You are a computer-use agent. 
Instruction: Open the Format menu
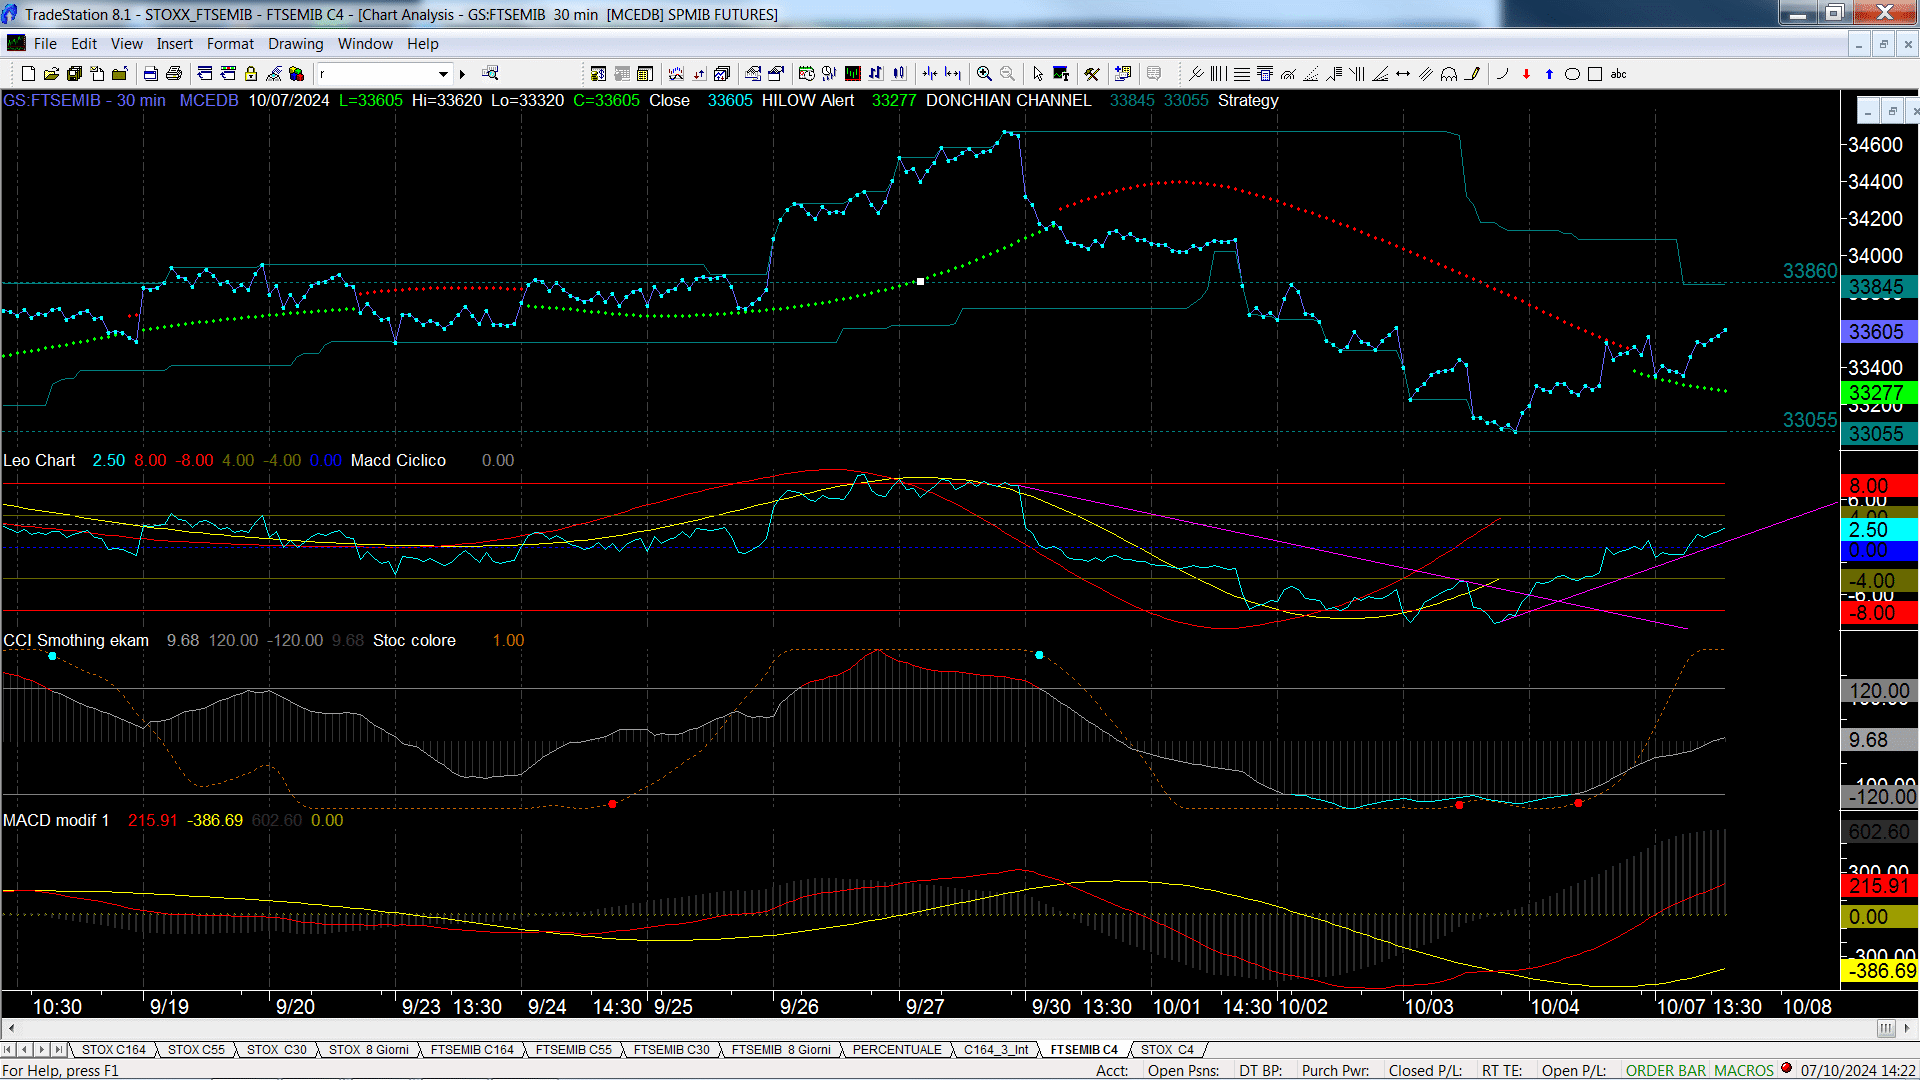point(230,44)
